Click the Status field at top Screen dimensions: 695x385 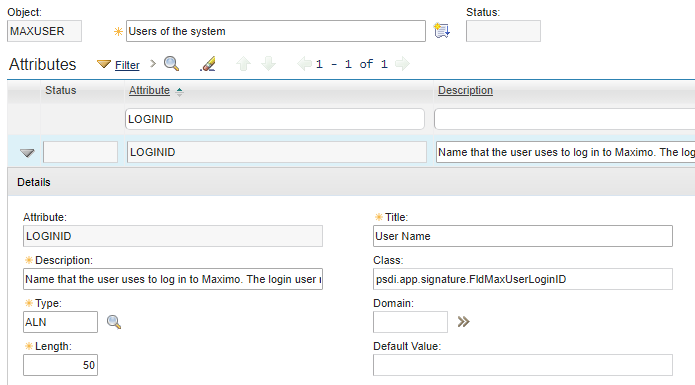click(x=503, y=31)
